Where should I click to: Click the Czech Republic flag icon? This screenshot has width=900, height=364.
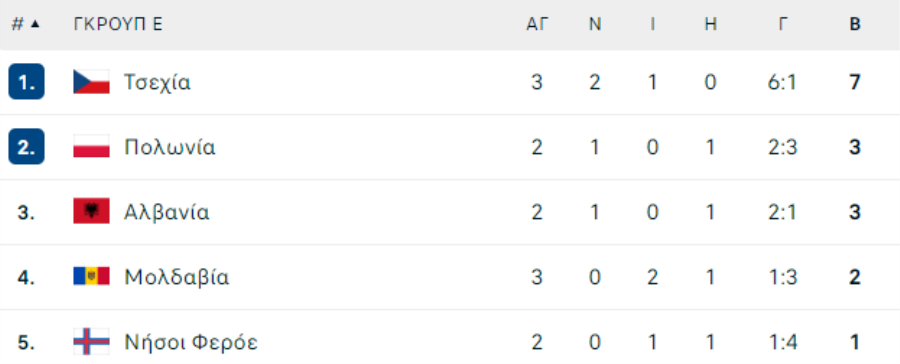click(x=91, y=82)
